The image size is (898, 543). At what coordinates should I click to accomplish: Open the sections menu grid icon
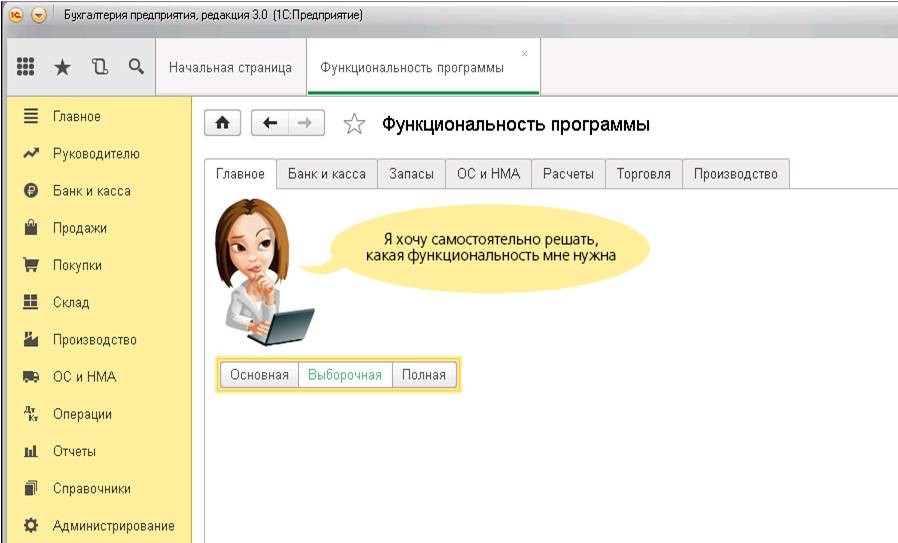[27, 67]
